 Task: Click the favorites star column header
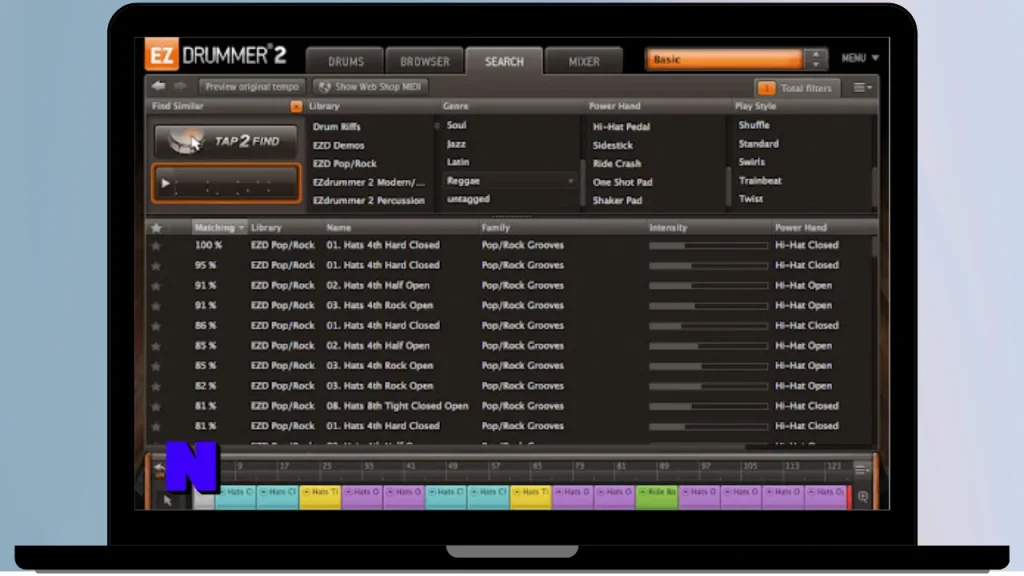(156, 228)
